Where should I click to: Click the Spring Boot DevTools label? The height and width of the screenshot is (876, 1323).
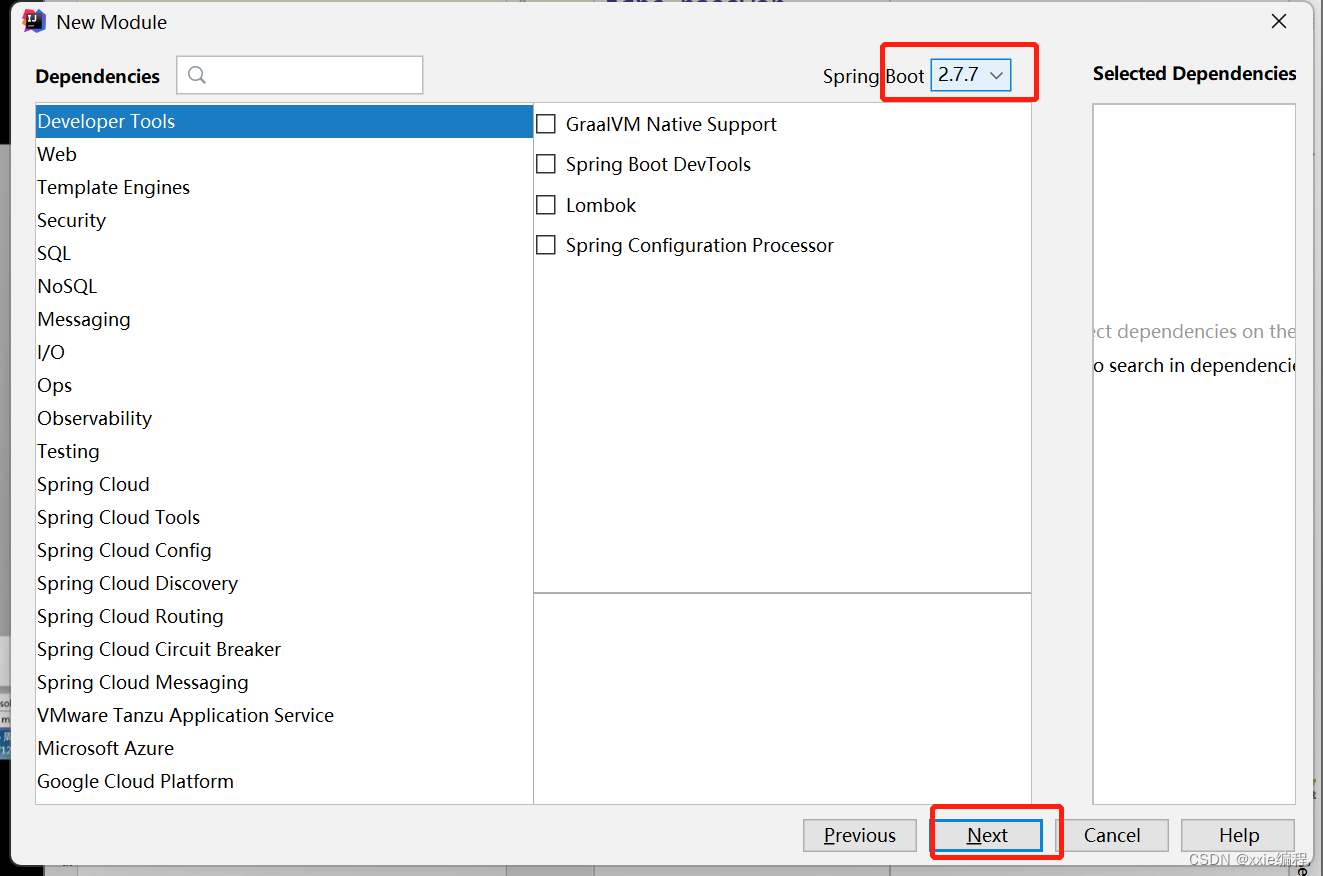[658, 164]
